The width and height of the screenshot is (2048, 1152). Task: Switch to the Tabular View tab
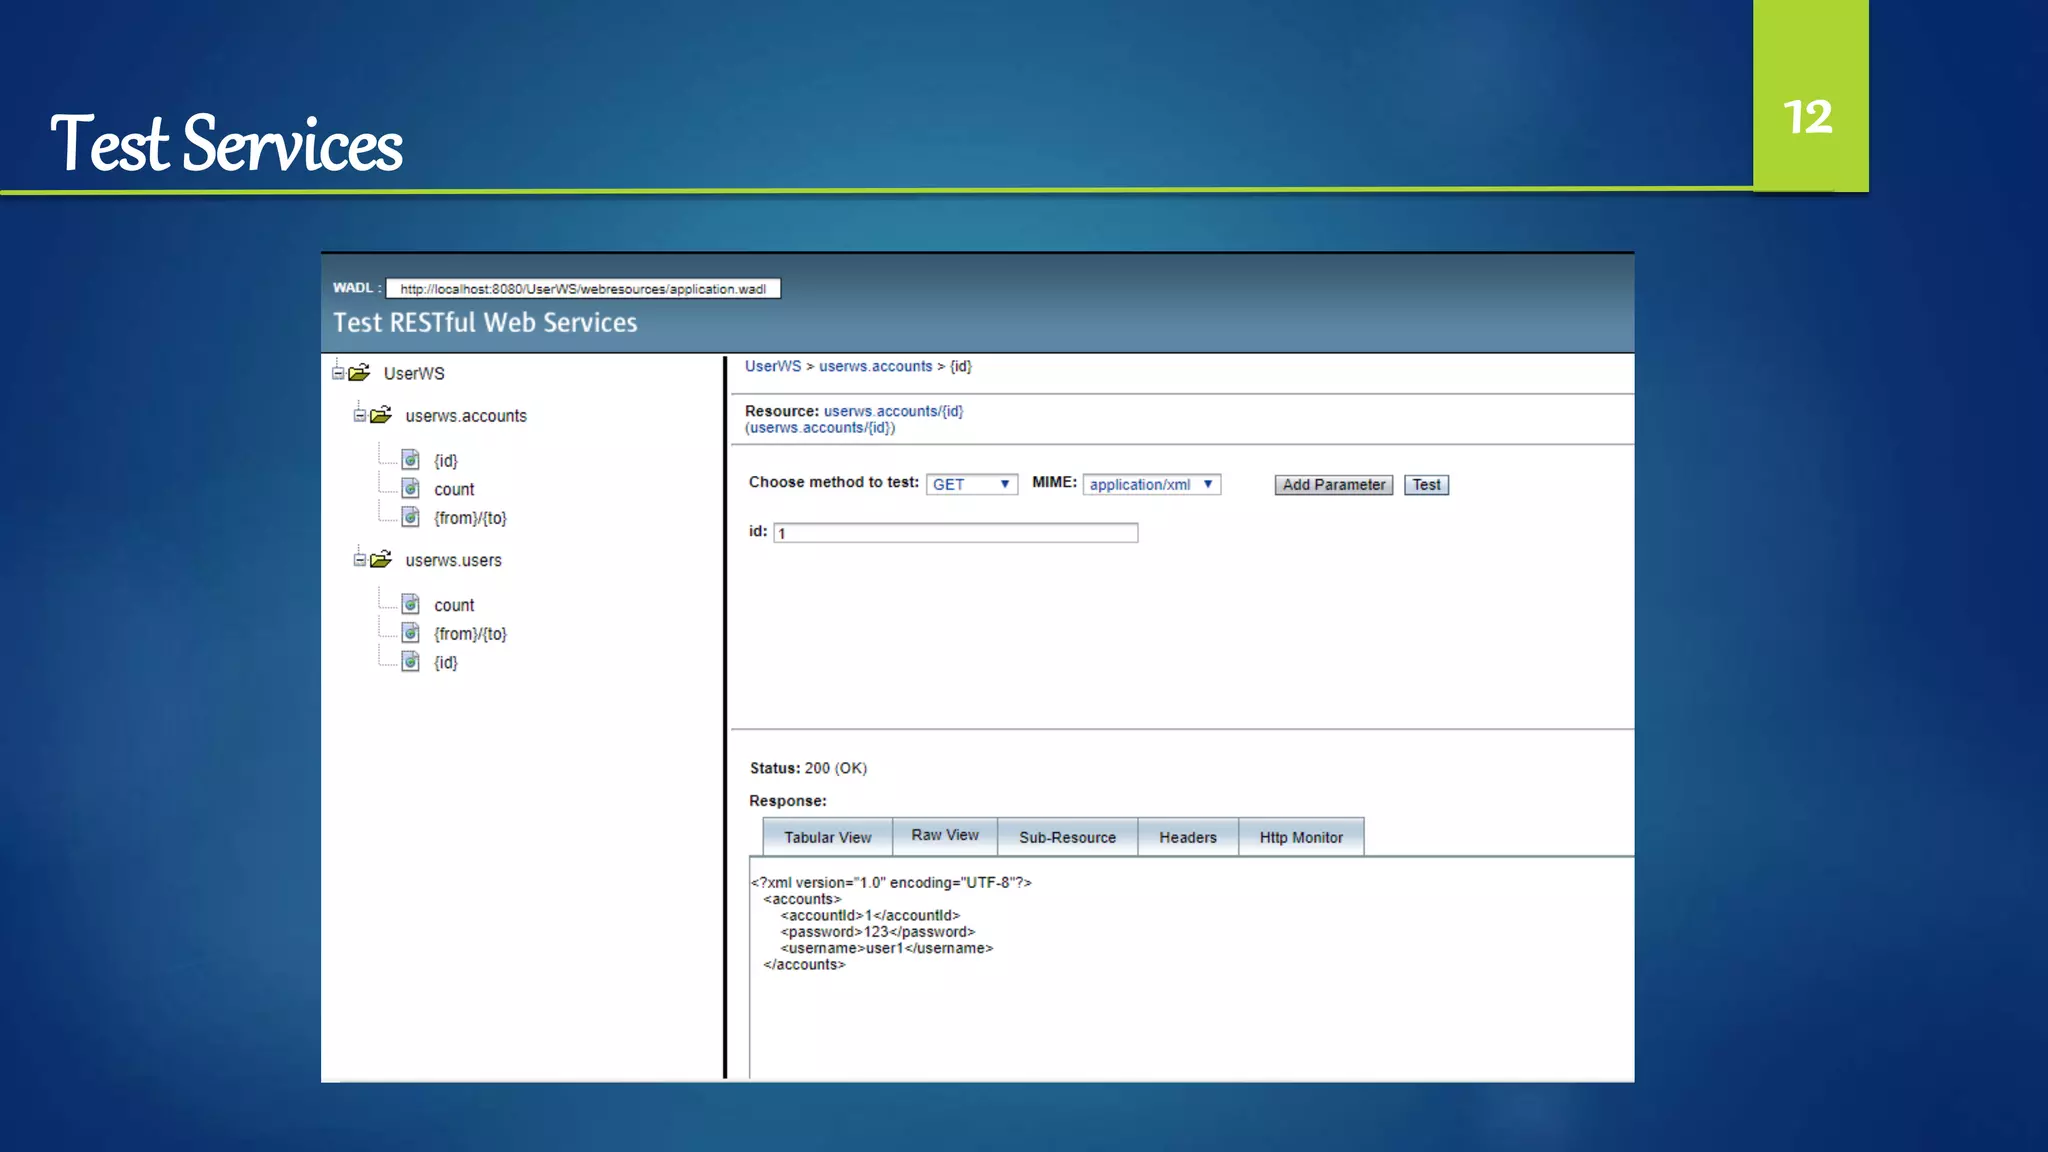(x=827, y=837)
